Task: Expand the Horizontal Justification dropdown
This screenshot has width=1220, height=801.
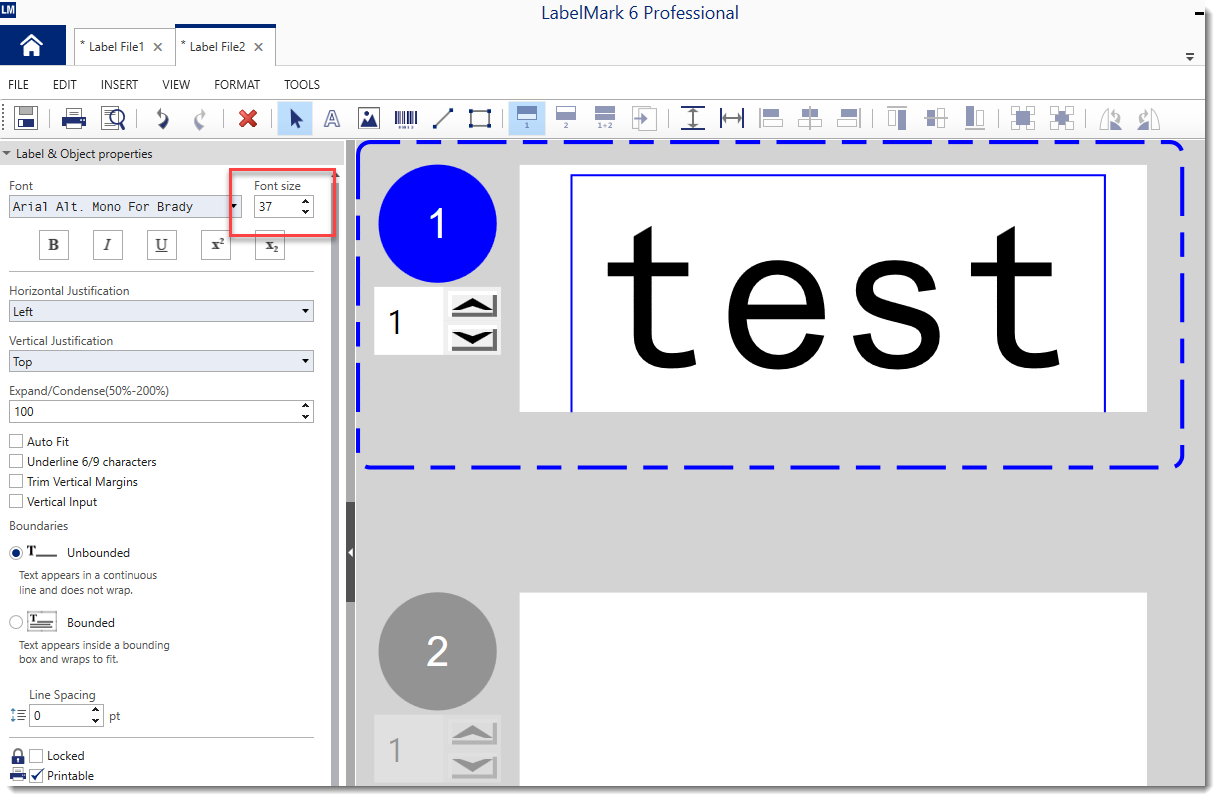Action: coord(305,311)
